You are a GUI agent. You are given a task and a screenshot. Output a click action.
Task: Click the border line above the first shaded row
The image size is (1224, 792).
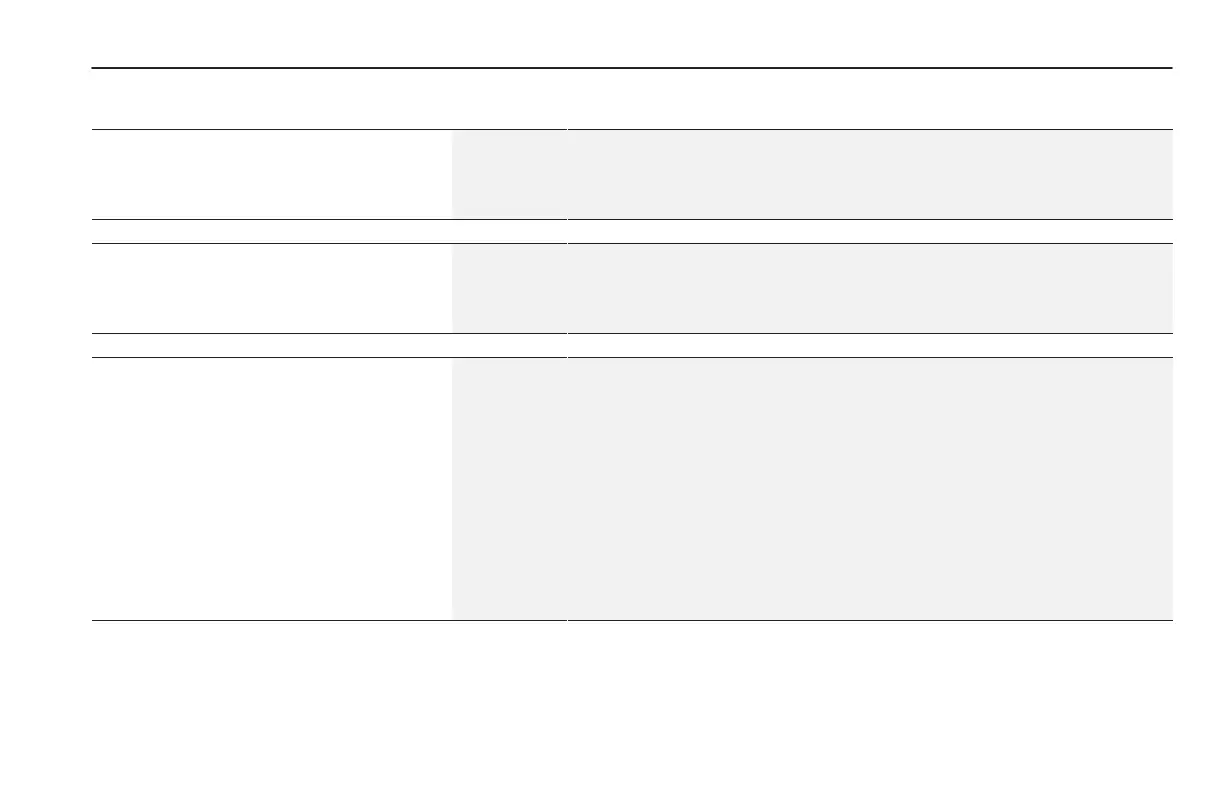tap(631, 129)
